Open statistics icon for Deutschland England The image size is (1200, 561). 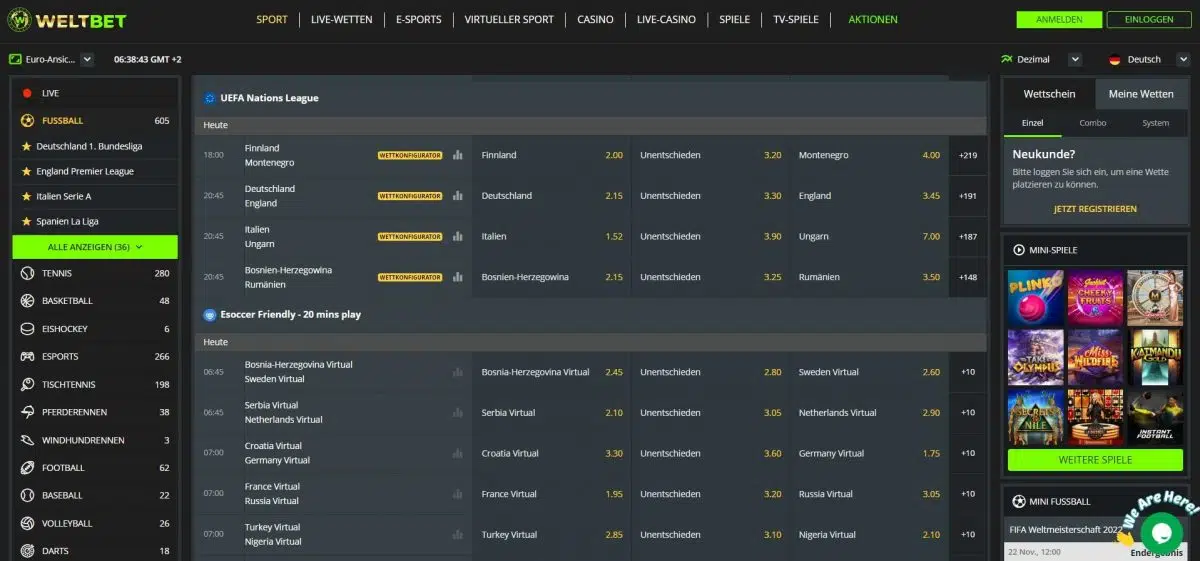pyautogui.click(x=458, y=196)
